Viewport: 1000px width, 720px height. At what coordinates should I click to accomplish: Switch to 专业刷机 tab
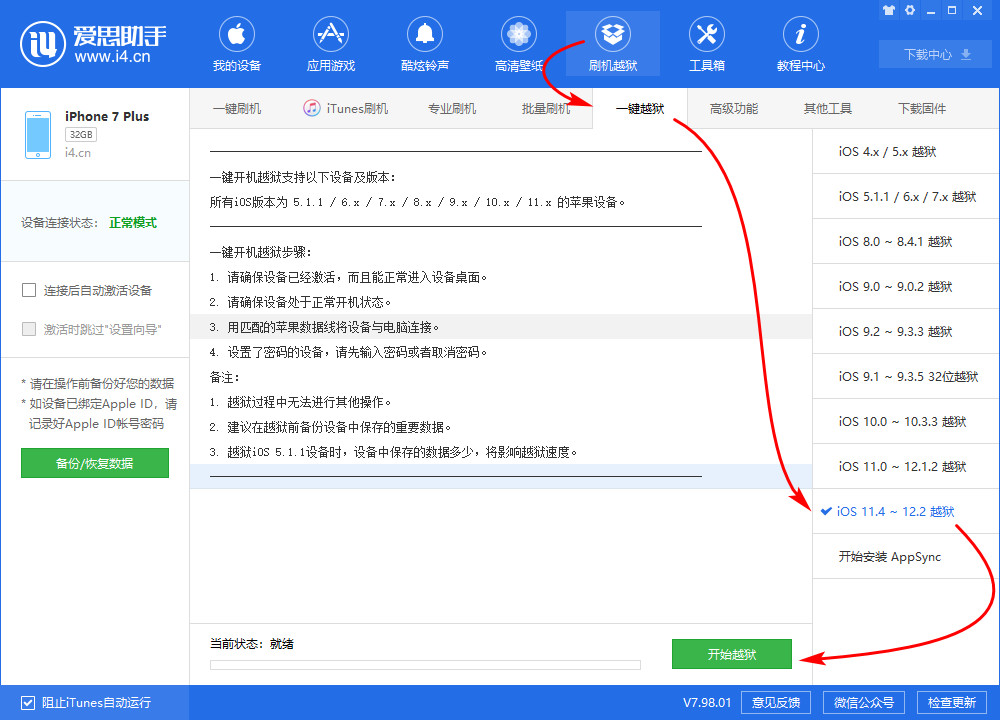(452, 108)
